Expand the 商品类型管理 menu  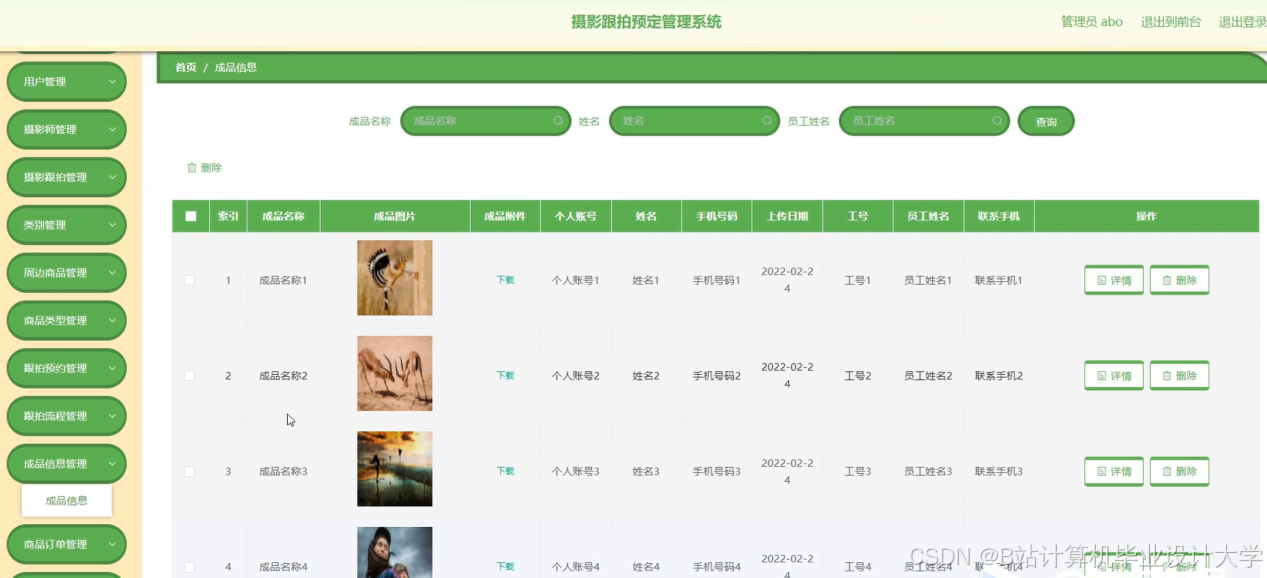(x=67, y=321)
